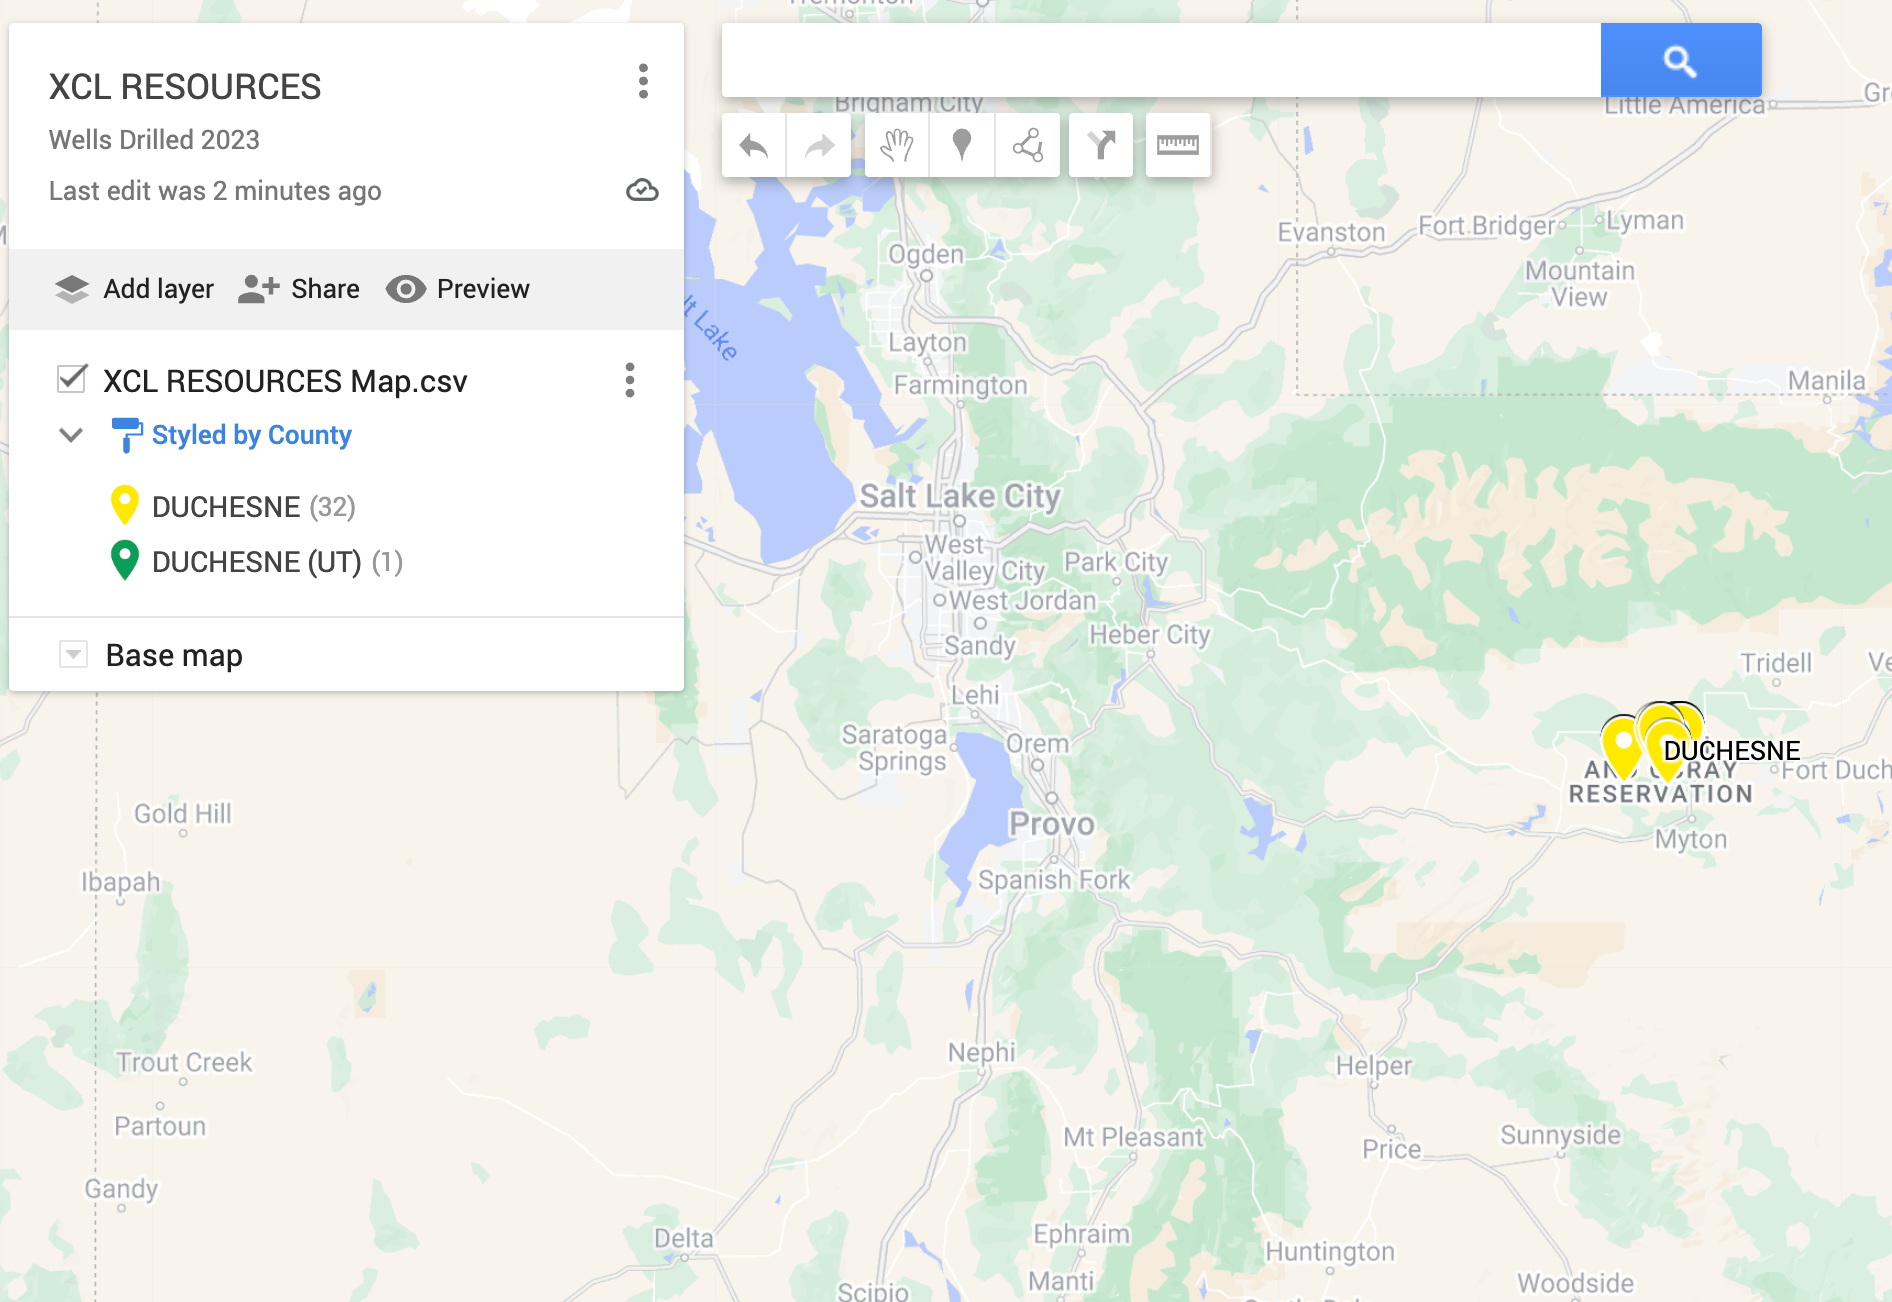Uncheck the XCL RESOURCES Map.csv layer

pyautogui.click(x=72, y=380)
